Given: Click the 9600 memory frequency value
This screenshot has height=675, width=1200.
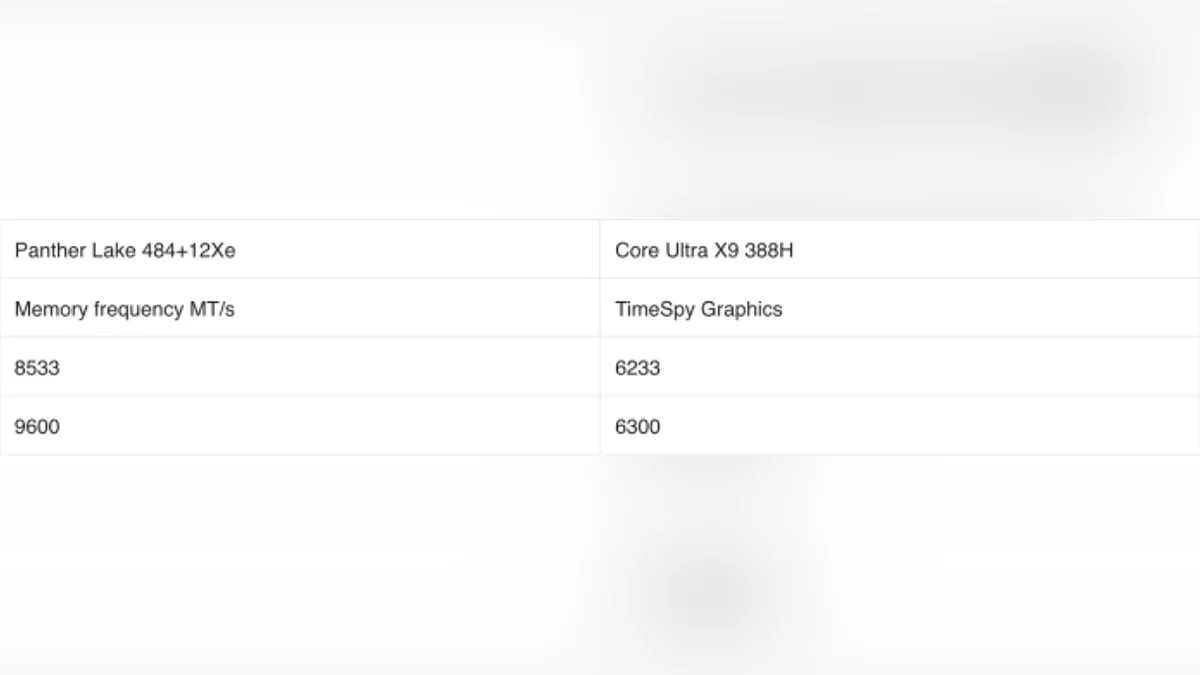Looking at the screenshot, I should pos(37,427).
